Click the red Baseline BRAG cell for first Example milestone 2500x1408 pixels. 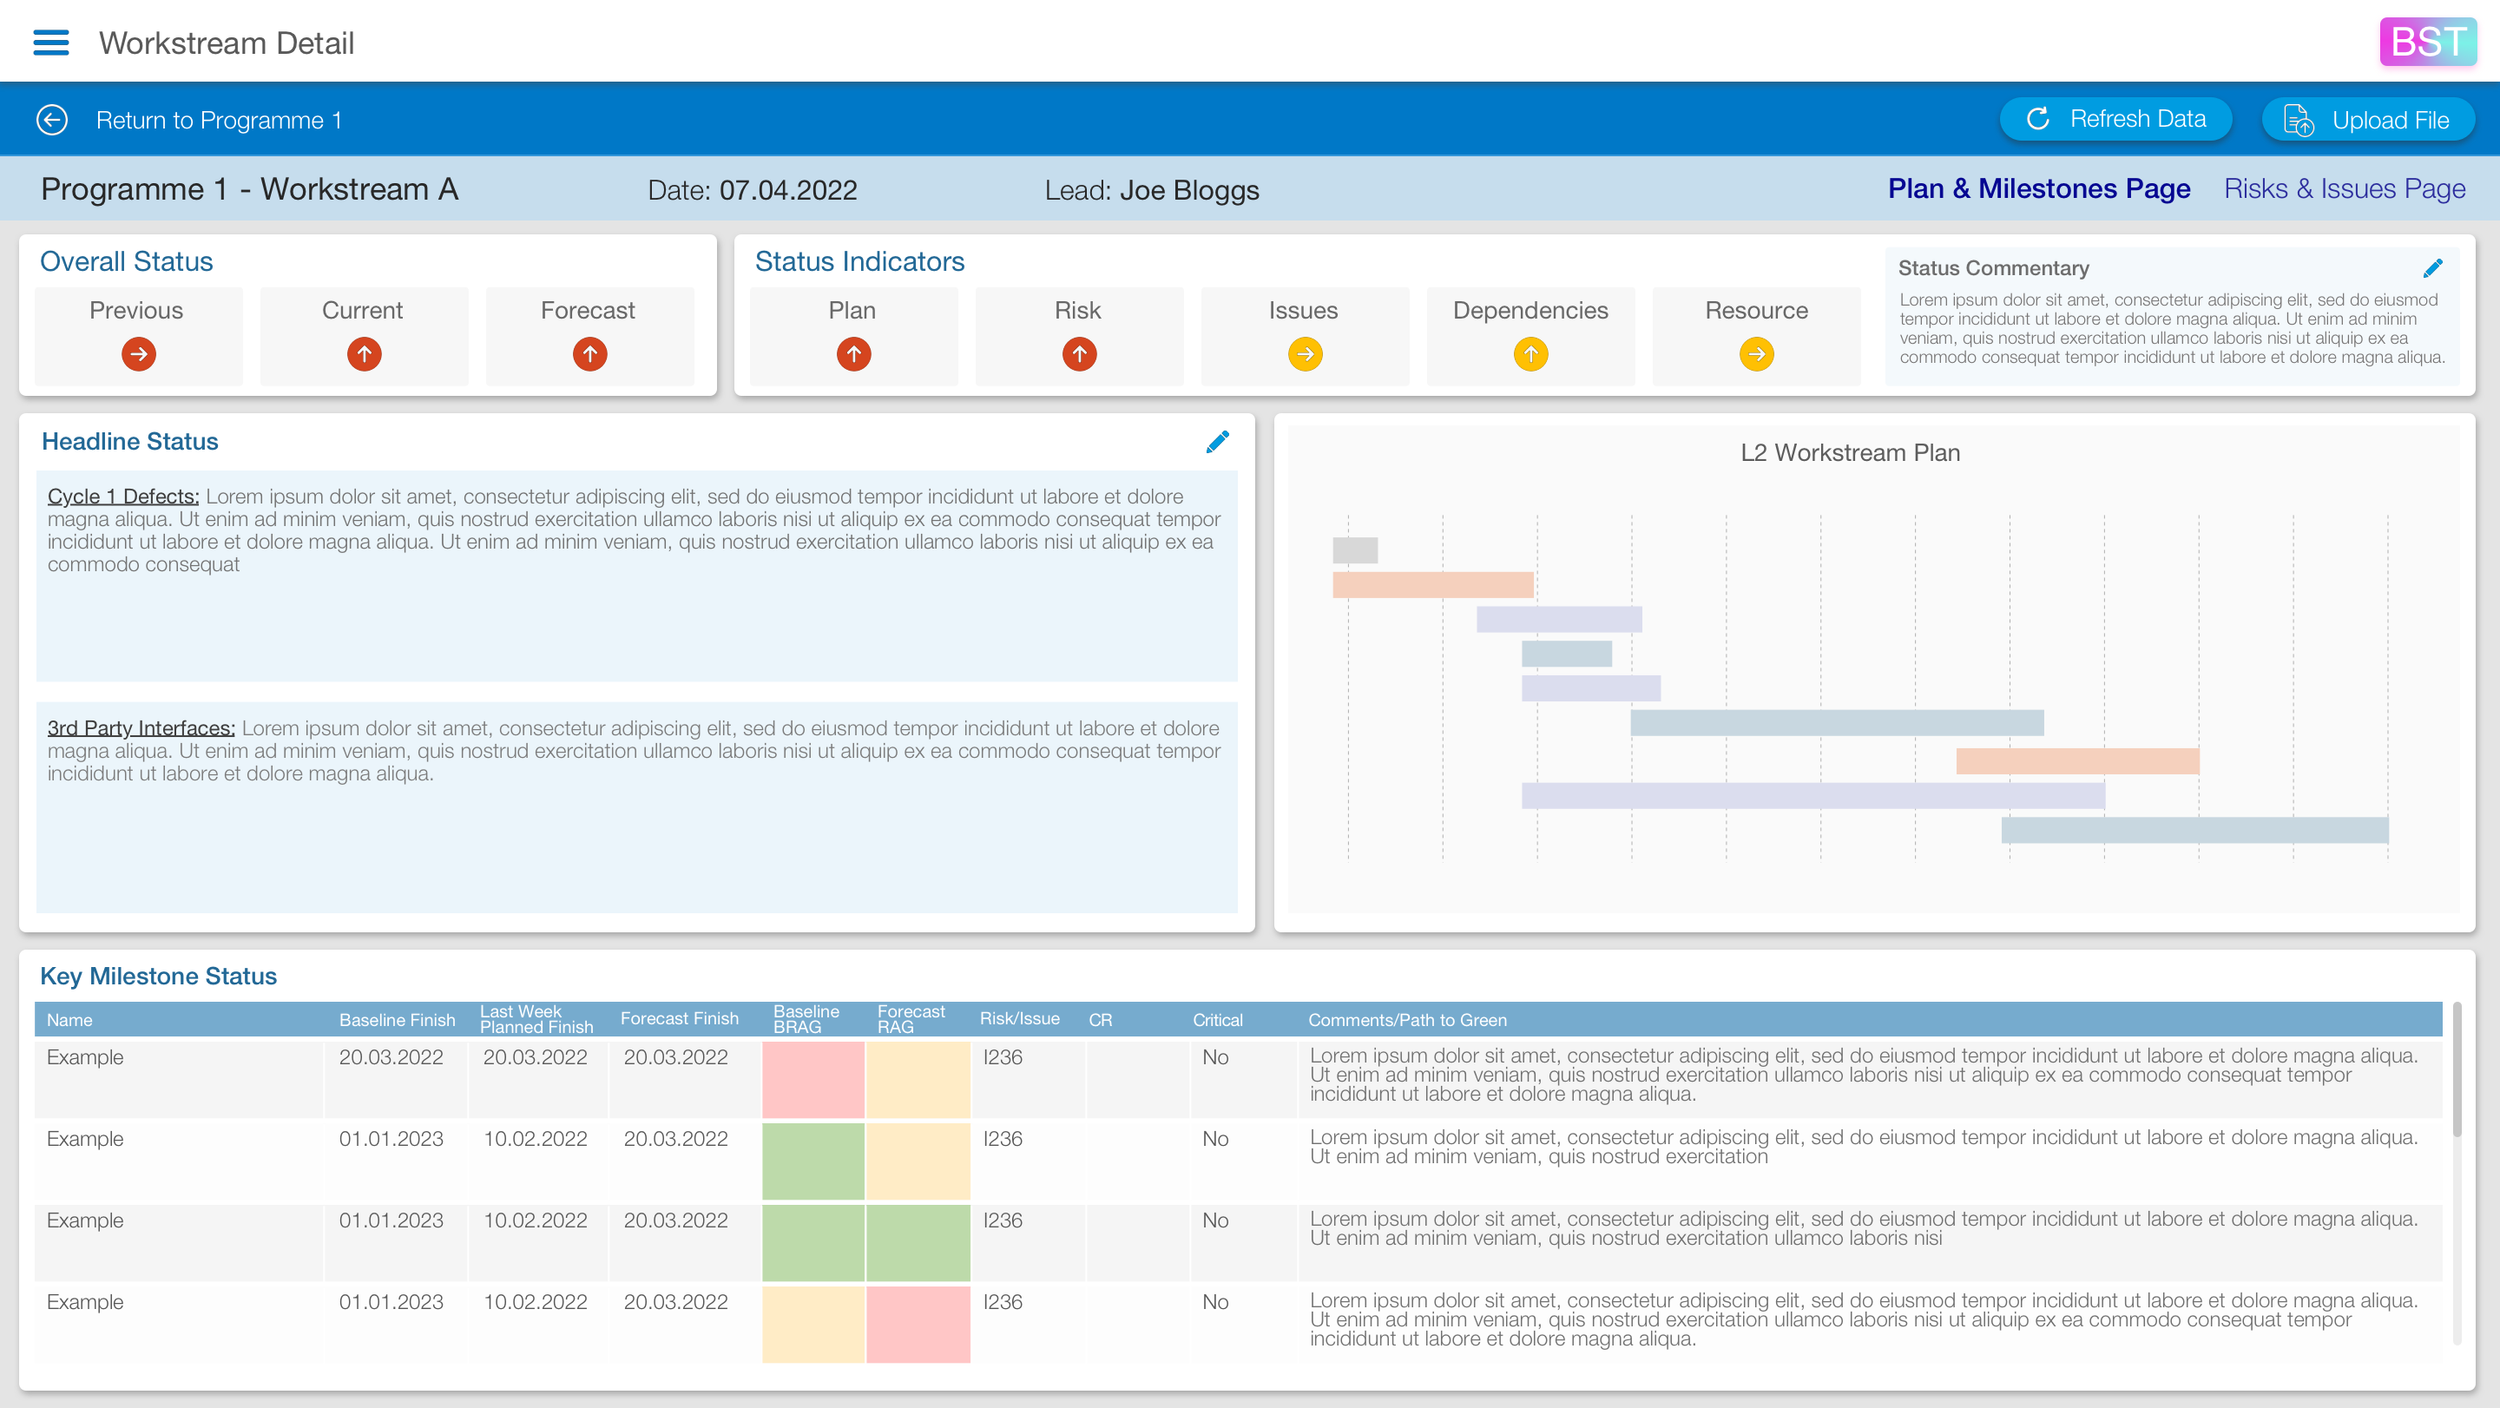point(813,1080)
